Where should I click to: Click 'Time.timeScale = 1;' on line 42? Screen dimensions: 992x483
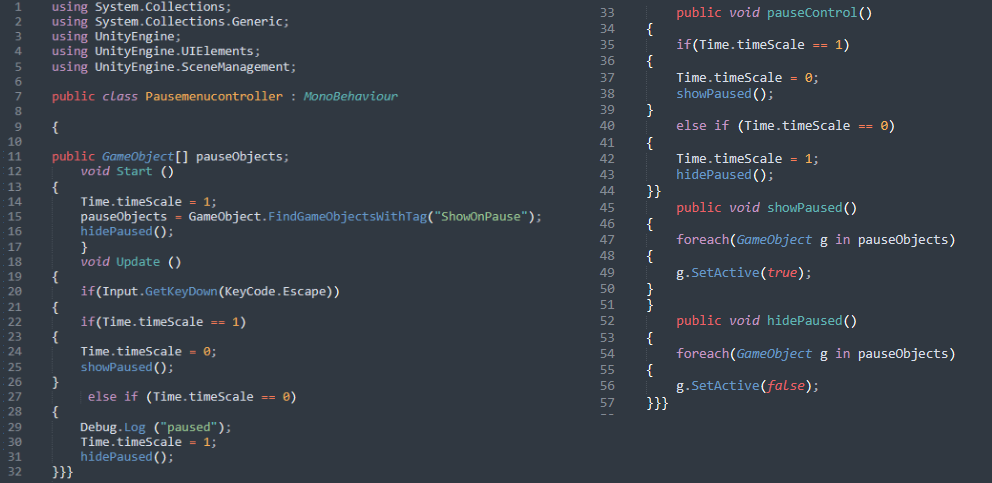[x=747, y=158]
